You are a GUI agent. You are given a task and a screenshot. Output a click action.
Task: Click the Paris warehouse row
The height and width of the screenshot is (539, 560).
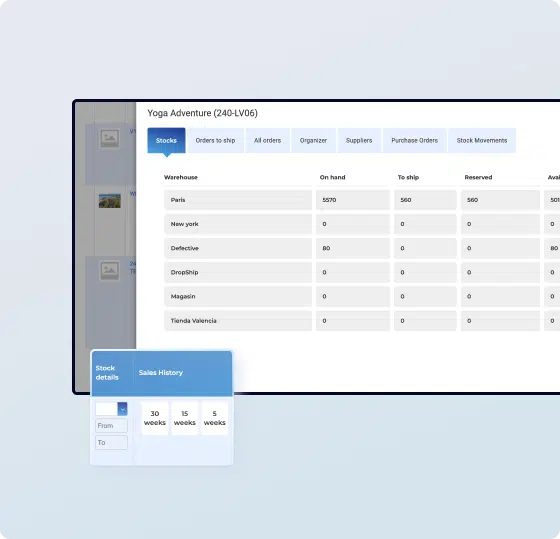pos(362,200)
